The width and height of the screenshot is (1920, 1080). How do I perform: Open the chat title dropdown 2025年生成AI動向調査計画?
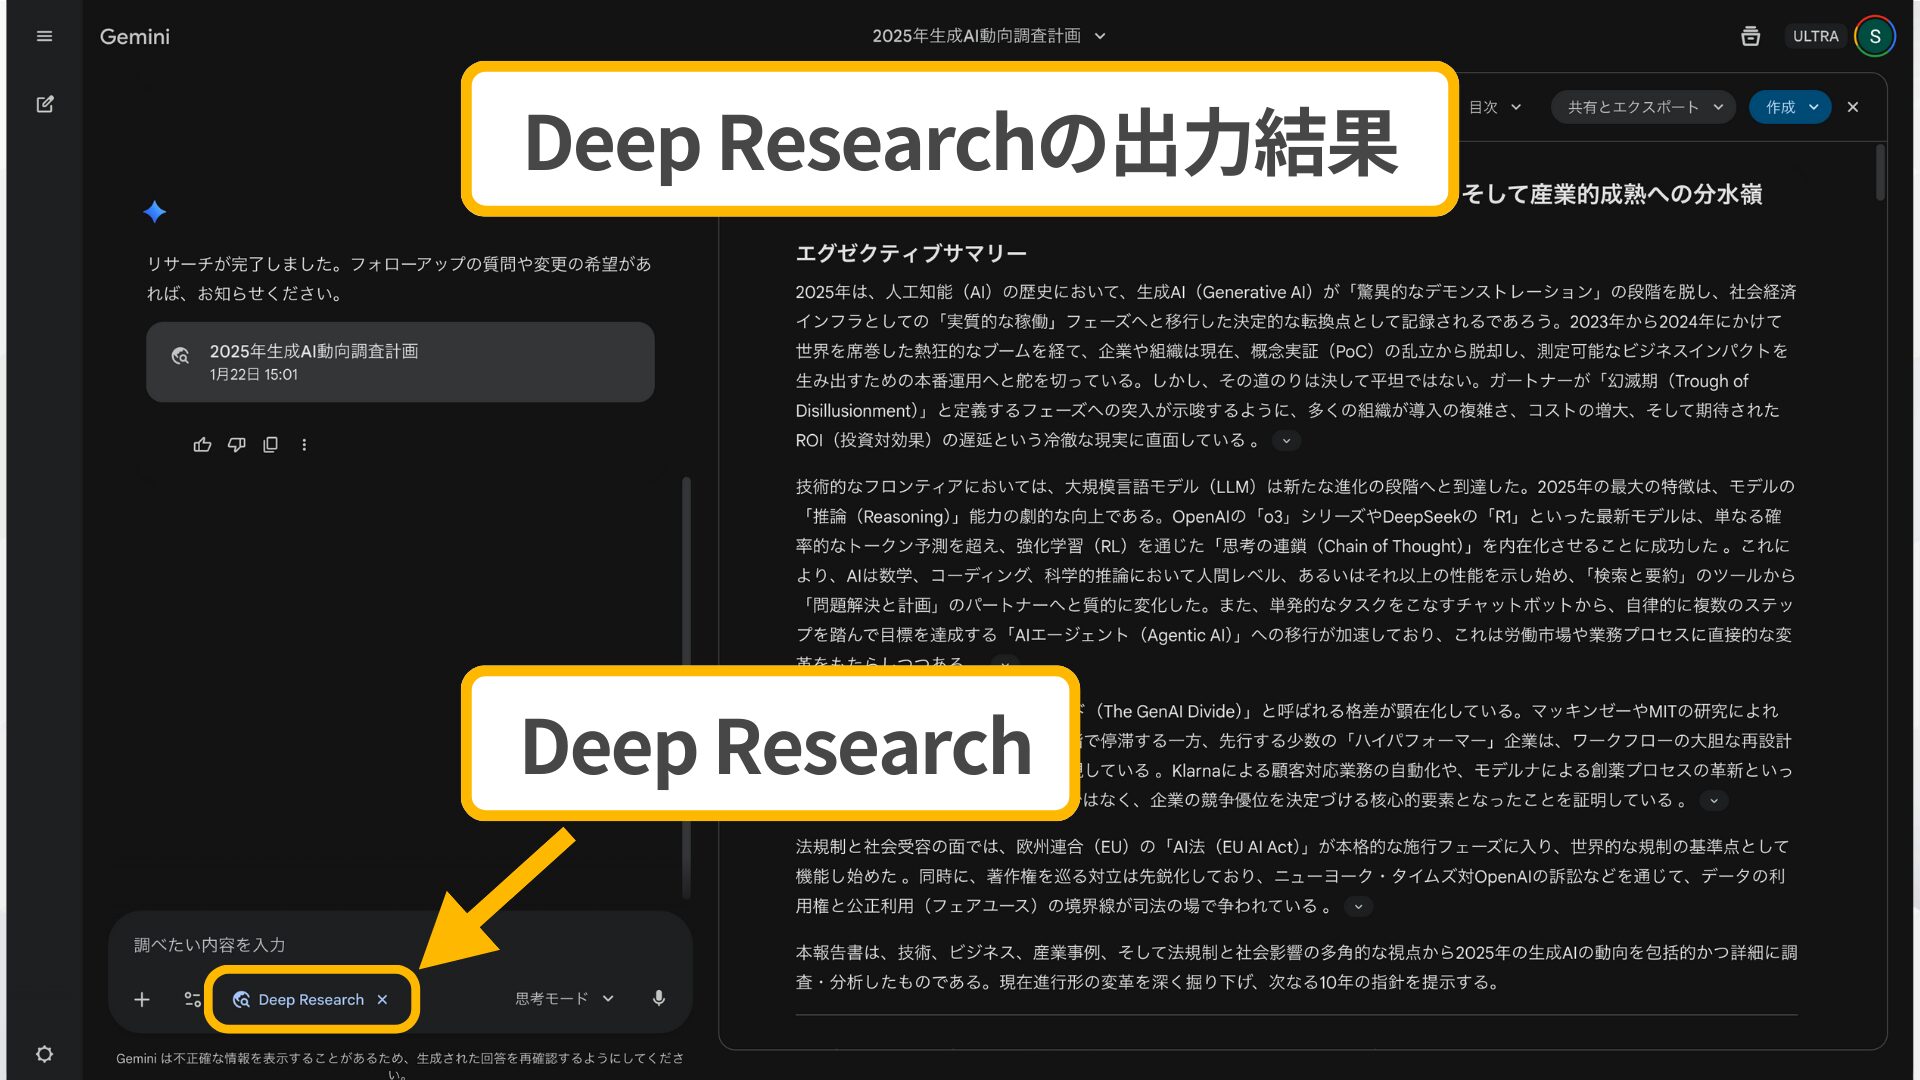[x=988, y=35]
